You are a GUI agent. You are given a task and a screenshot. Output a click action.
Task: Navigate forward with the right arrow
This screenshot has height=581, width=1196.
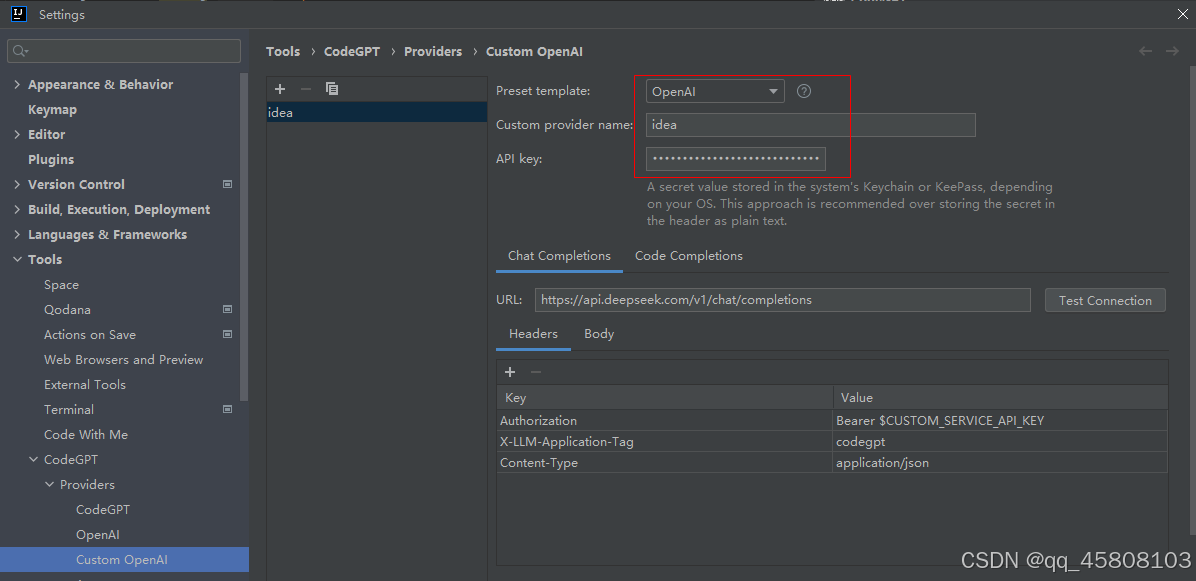coord(1172,51)
